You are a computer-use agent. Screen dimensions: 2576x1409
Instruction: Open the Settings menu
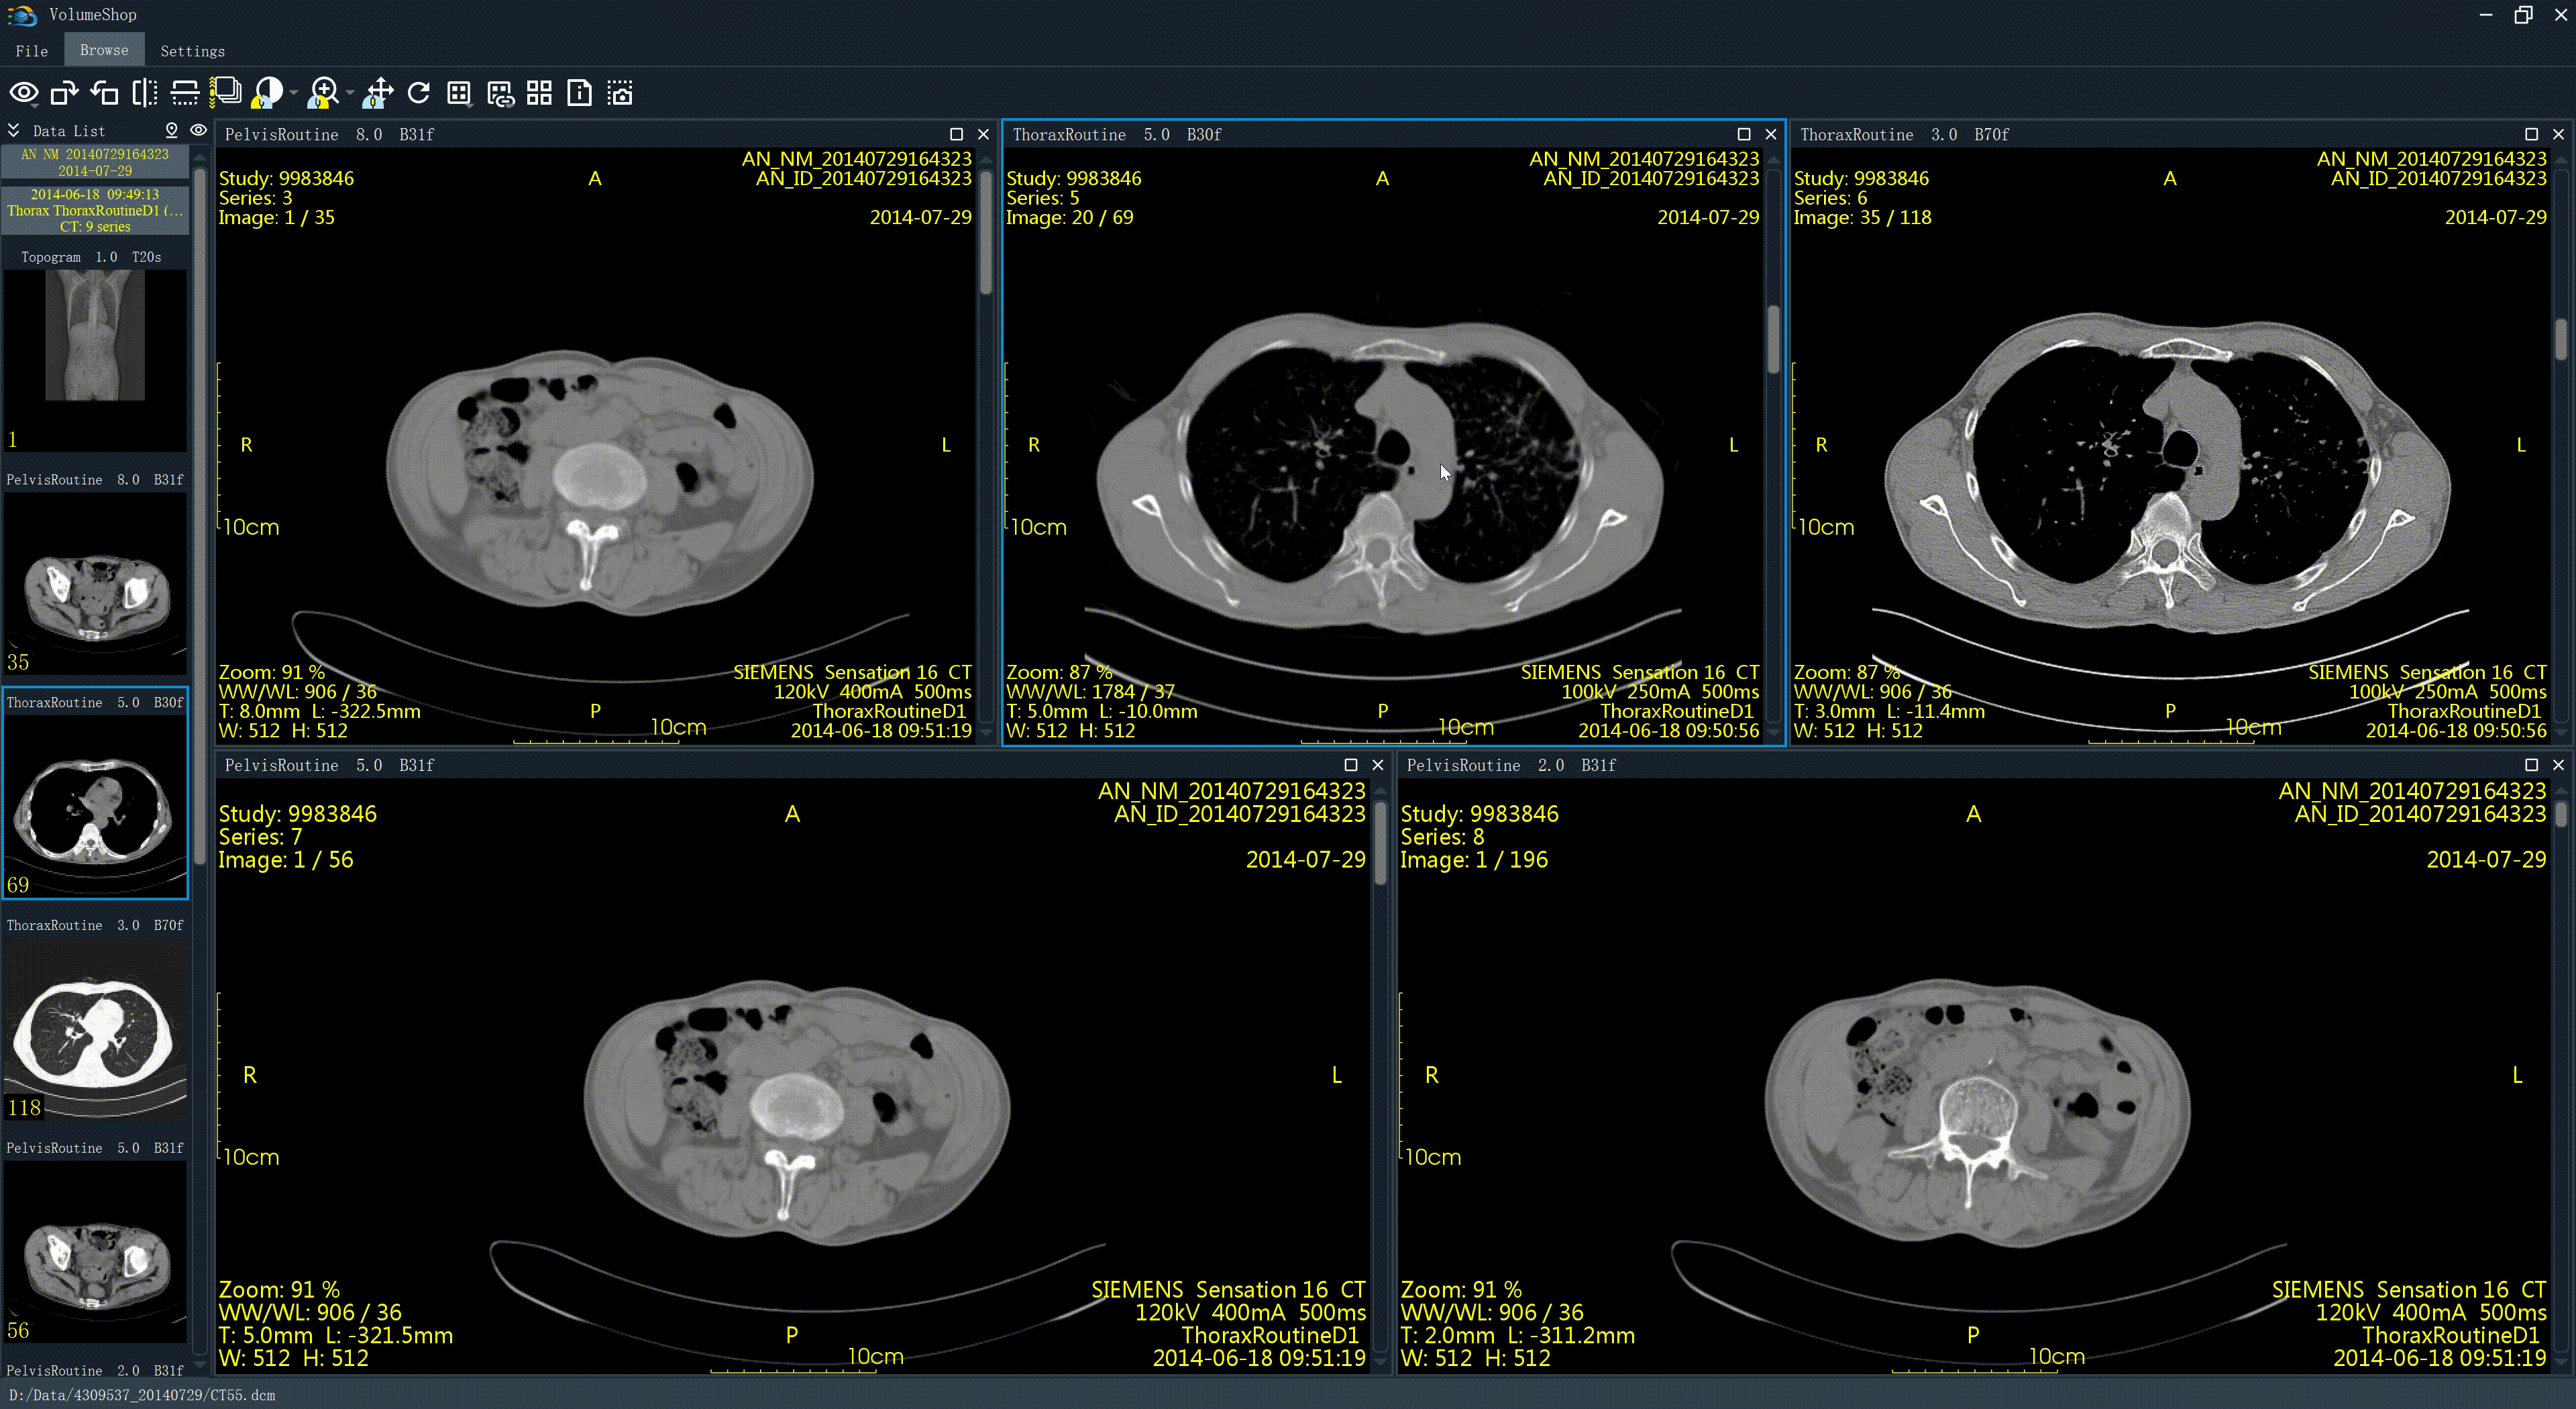(x=192, y=51)
